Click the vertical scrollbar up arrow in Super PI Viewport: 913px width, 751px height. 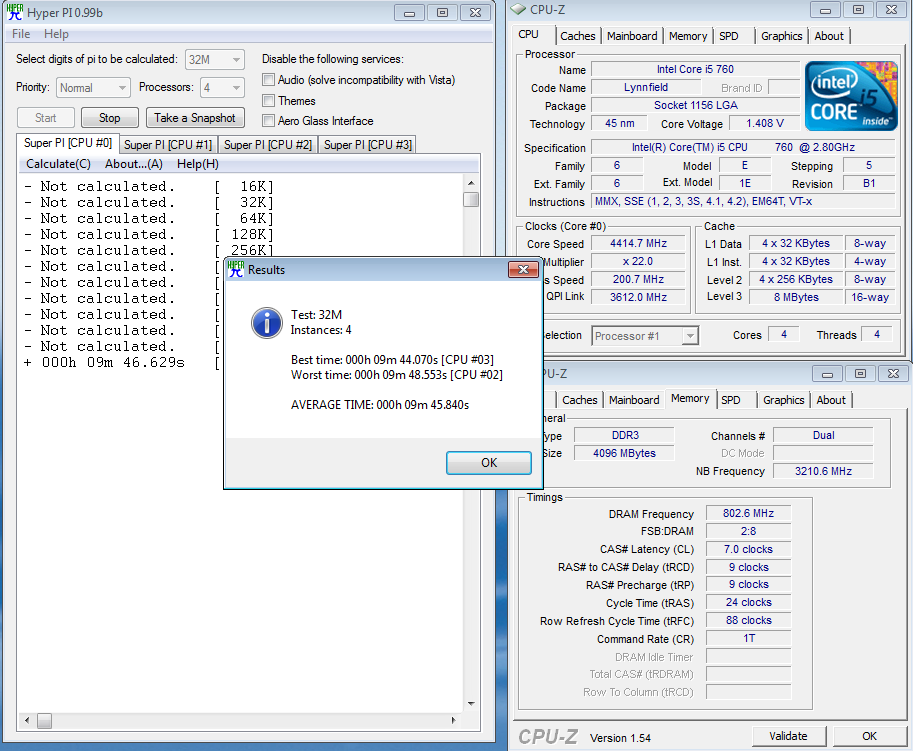471,183
